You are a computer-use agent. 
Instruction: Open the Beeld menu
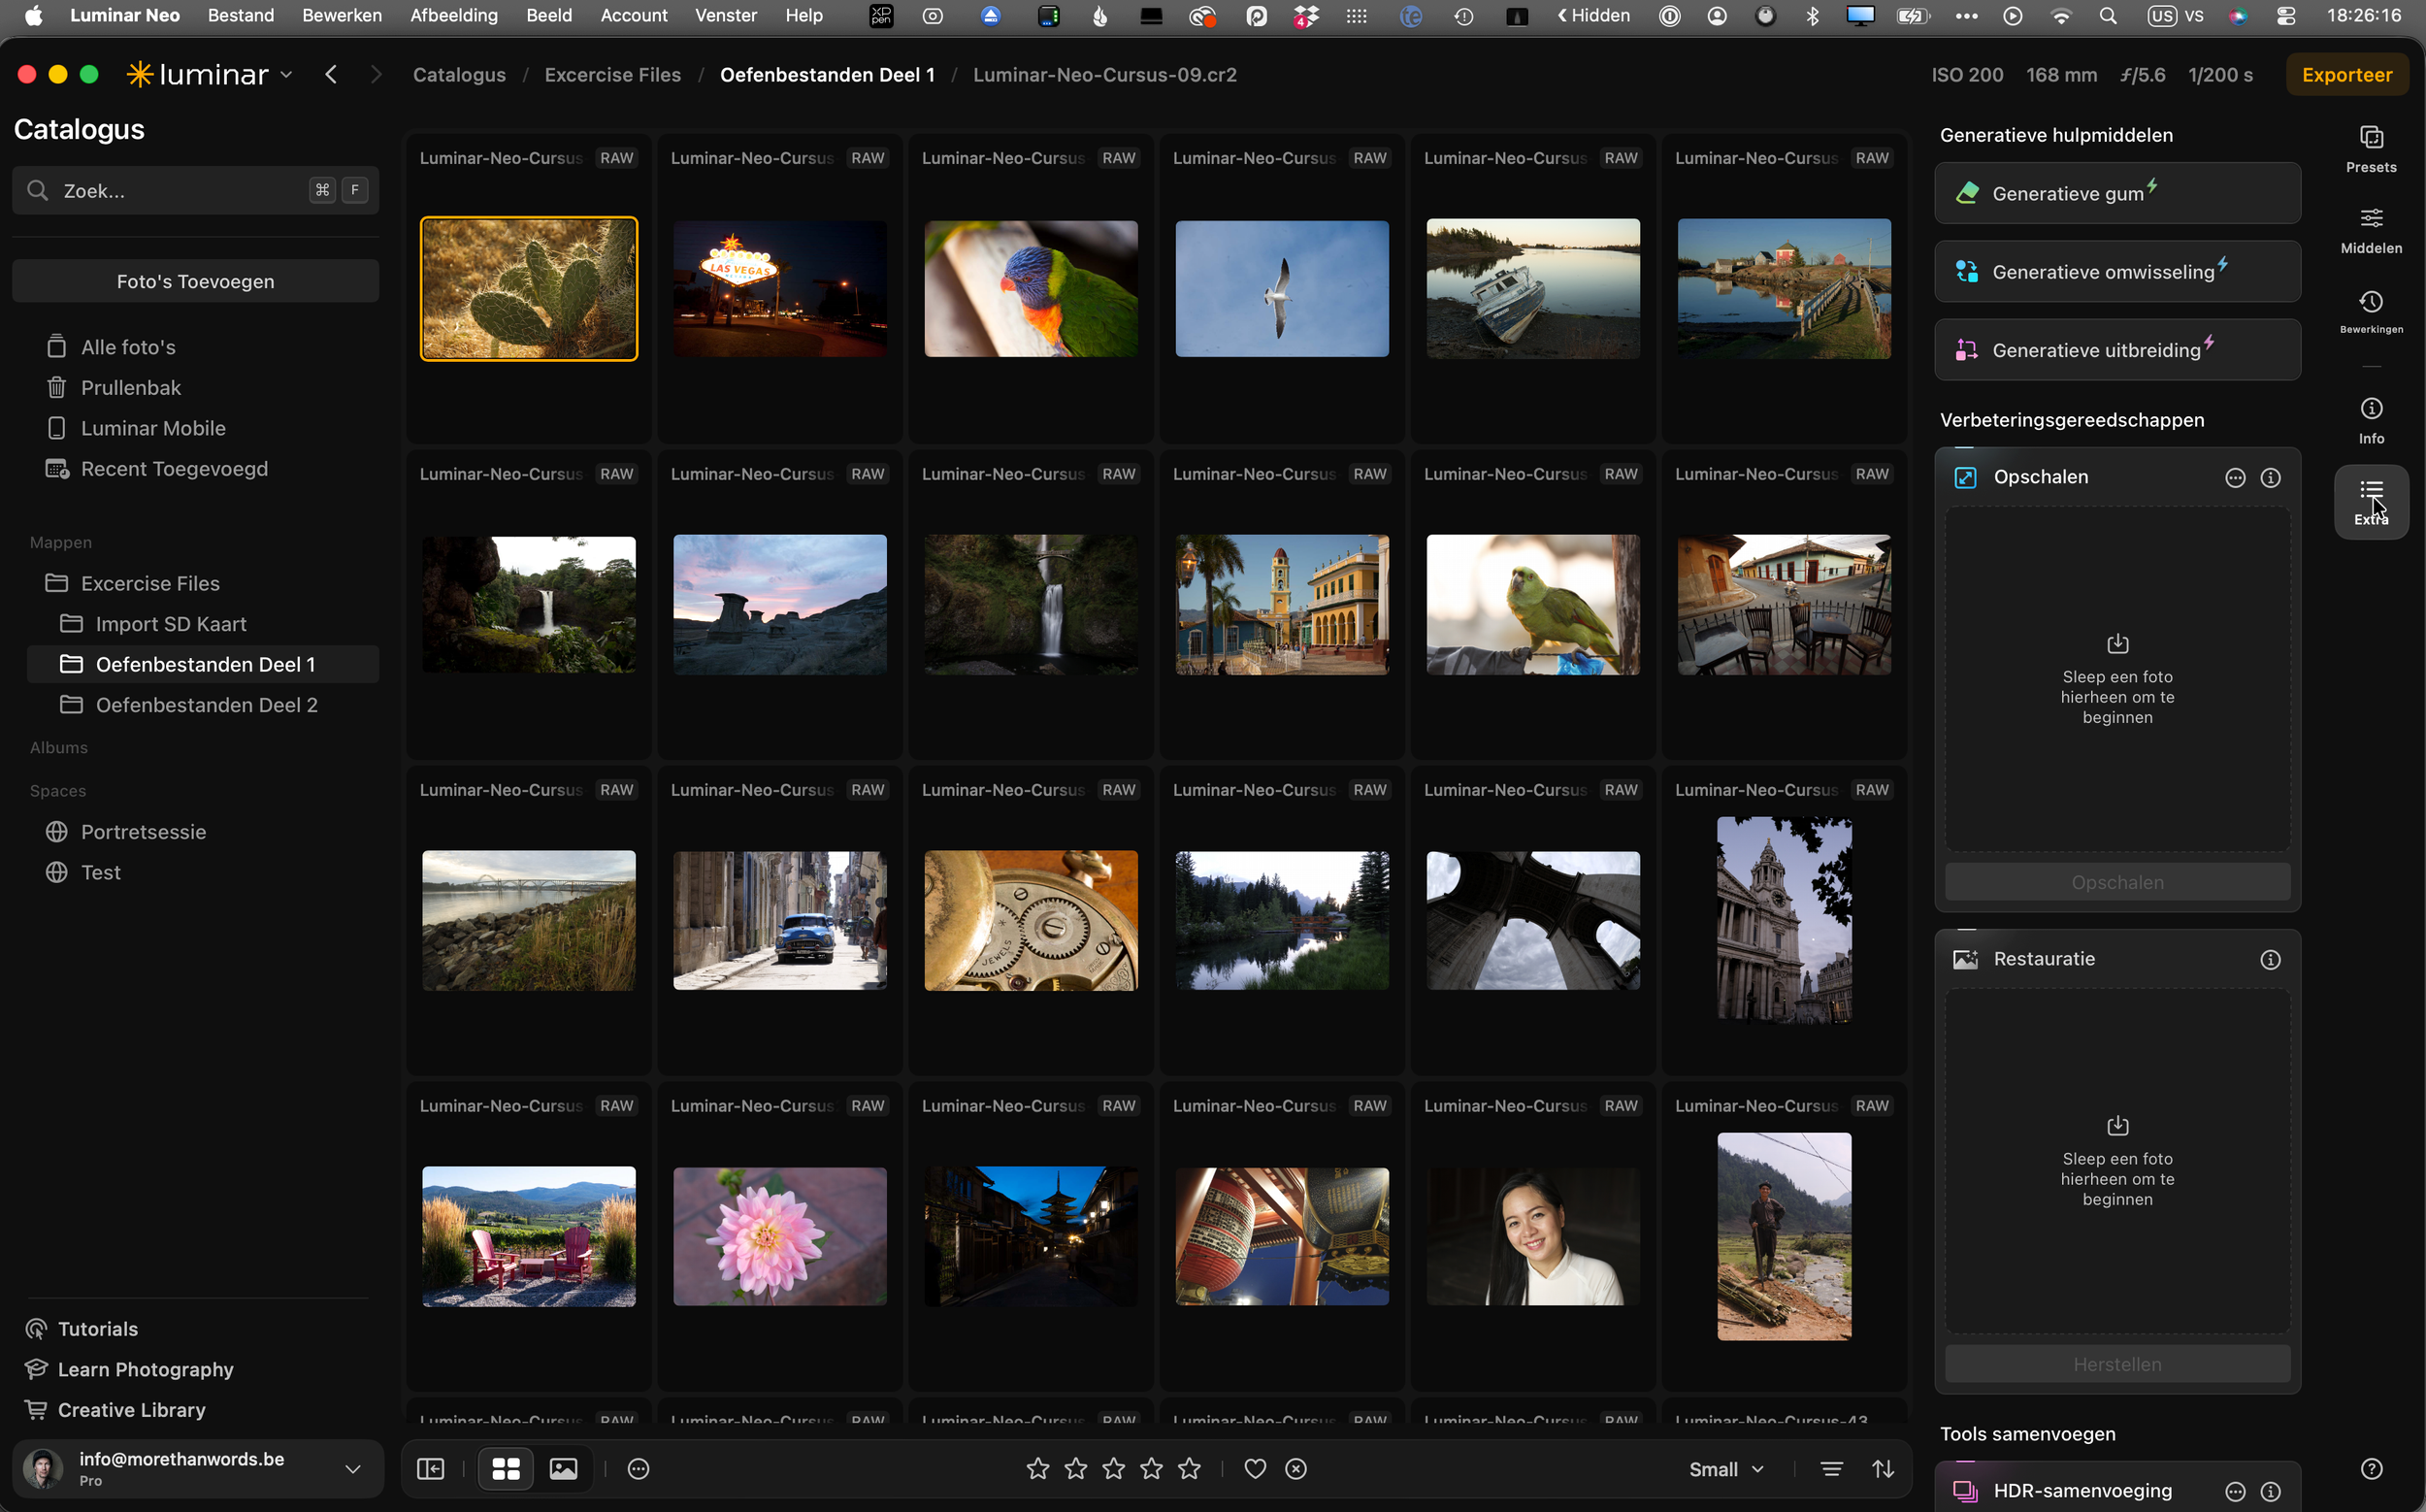549,15
